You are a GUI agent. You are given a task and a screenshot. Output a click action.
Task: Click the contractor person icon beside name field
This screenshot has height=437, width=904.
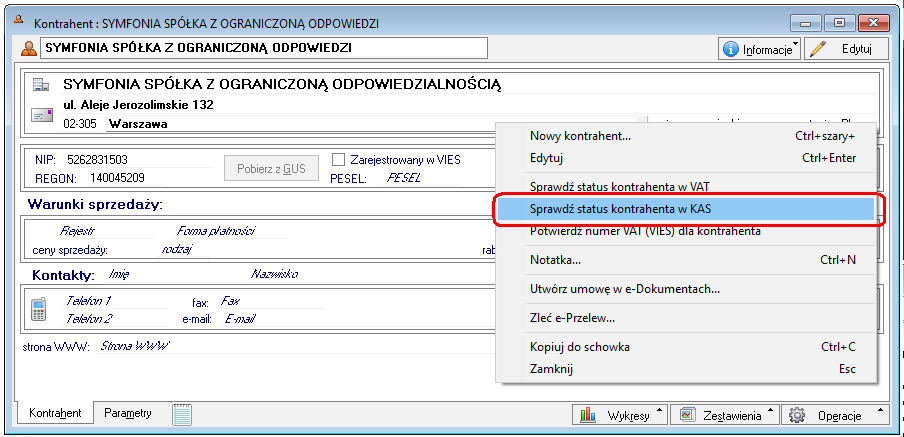pyautogui.click(x=28, y=49)
